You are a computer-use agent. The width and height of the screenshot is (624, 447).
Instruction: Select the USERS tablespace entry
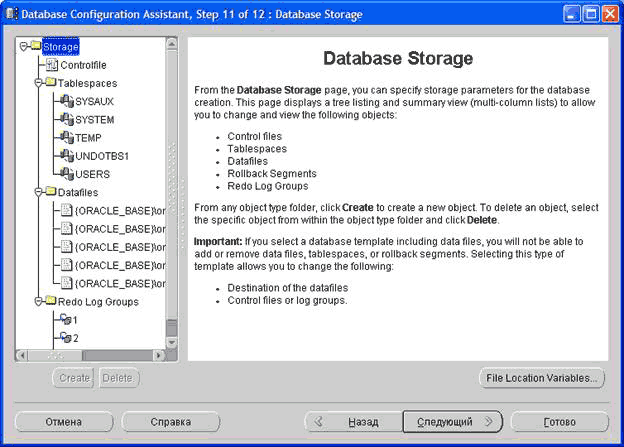pyautogui.click(x=92, y=174)
